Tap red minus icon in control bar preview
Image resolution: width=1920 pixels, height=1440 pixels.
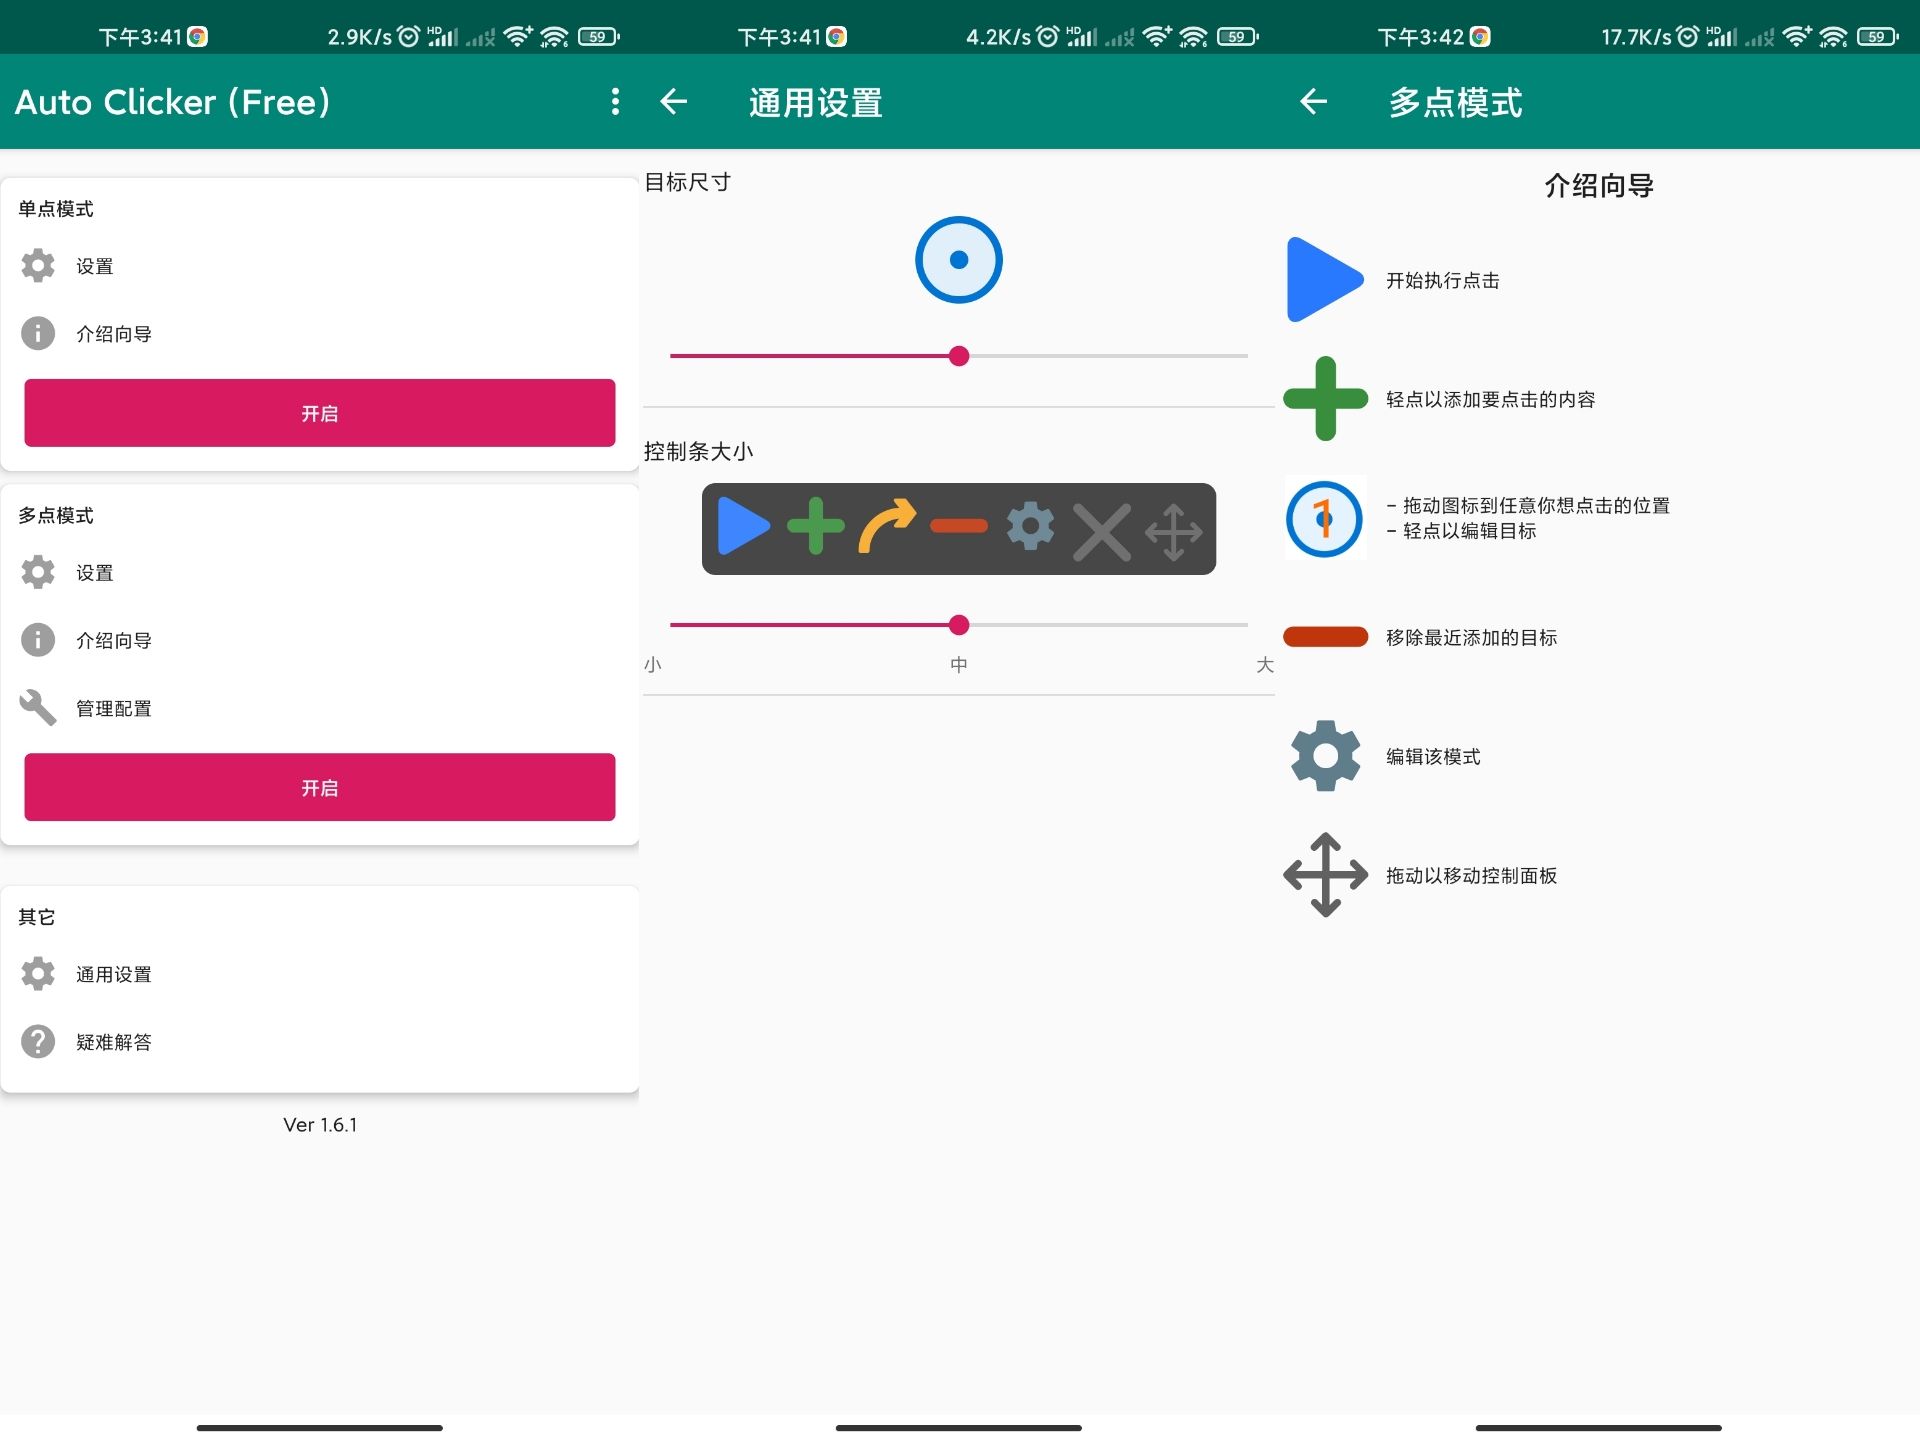[959, 526]
